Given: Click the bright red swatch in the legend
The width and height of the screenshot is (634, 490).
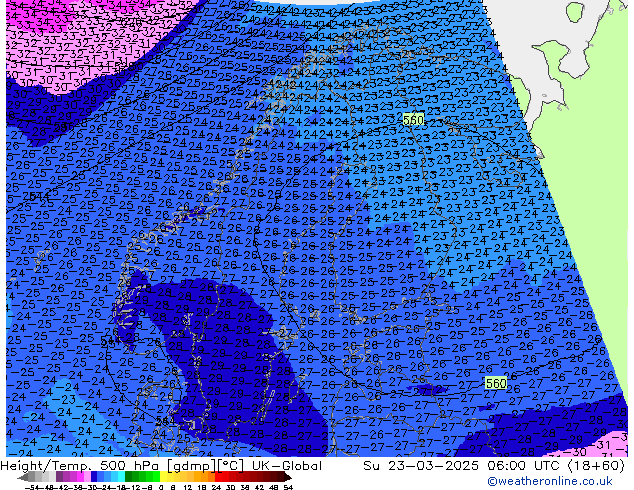Looking at the screenshot, I should click(x=218, y=477).
